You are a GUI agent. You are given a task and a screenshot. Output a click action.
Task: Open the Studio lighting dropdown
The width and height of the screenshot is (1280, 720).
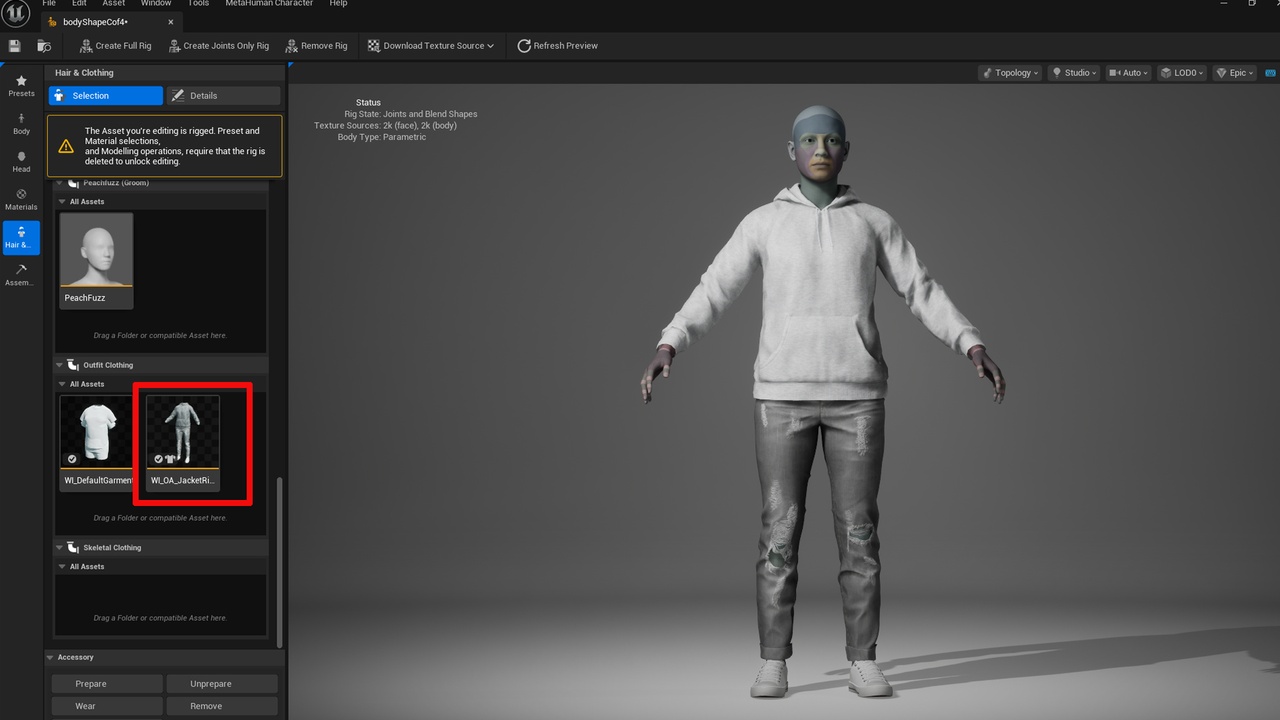[x=1074, y=73]
